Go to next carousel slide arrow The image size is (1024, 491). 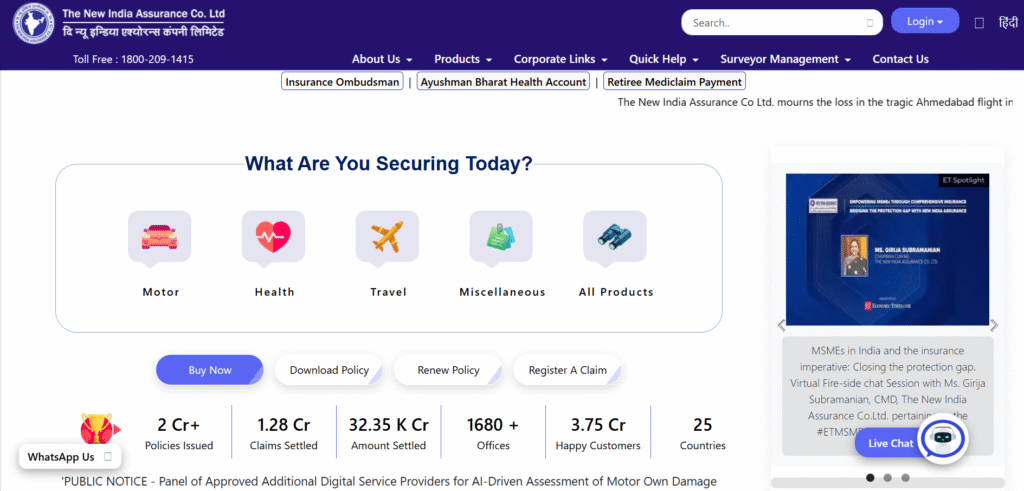[x=994, y=325]
